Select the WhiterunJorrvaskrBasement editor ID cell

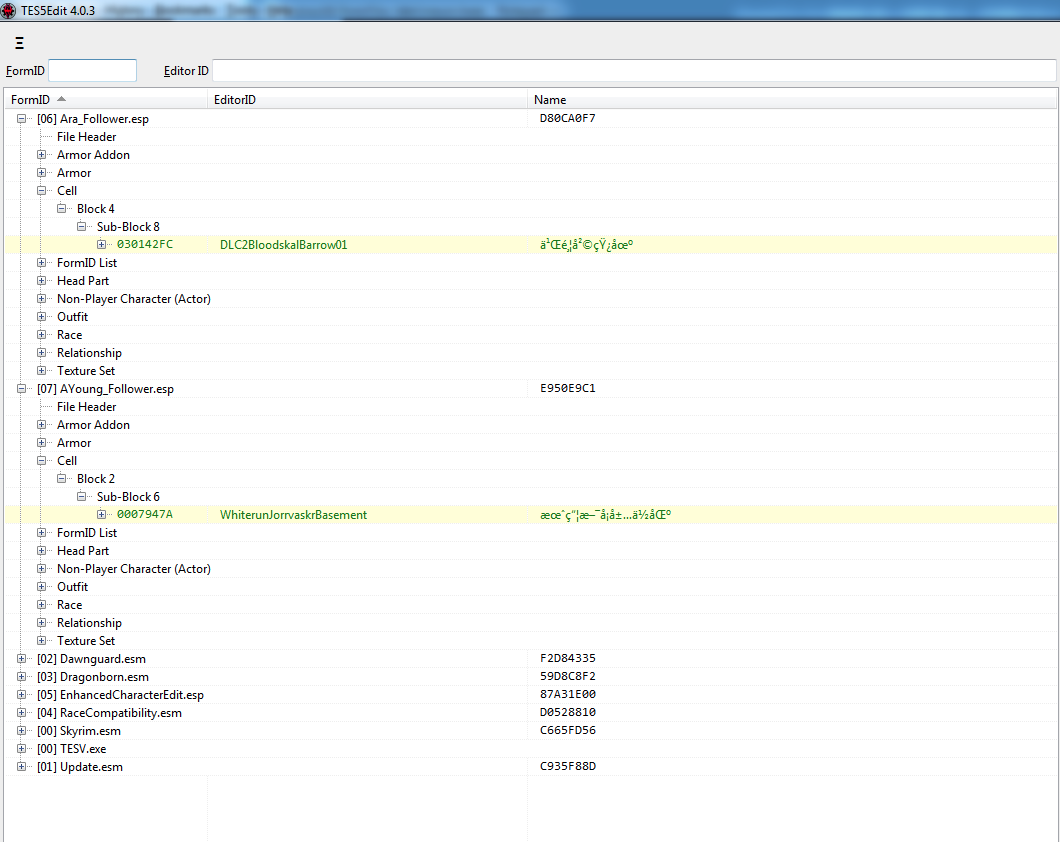[x=293, y=514]
